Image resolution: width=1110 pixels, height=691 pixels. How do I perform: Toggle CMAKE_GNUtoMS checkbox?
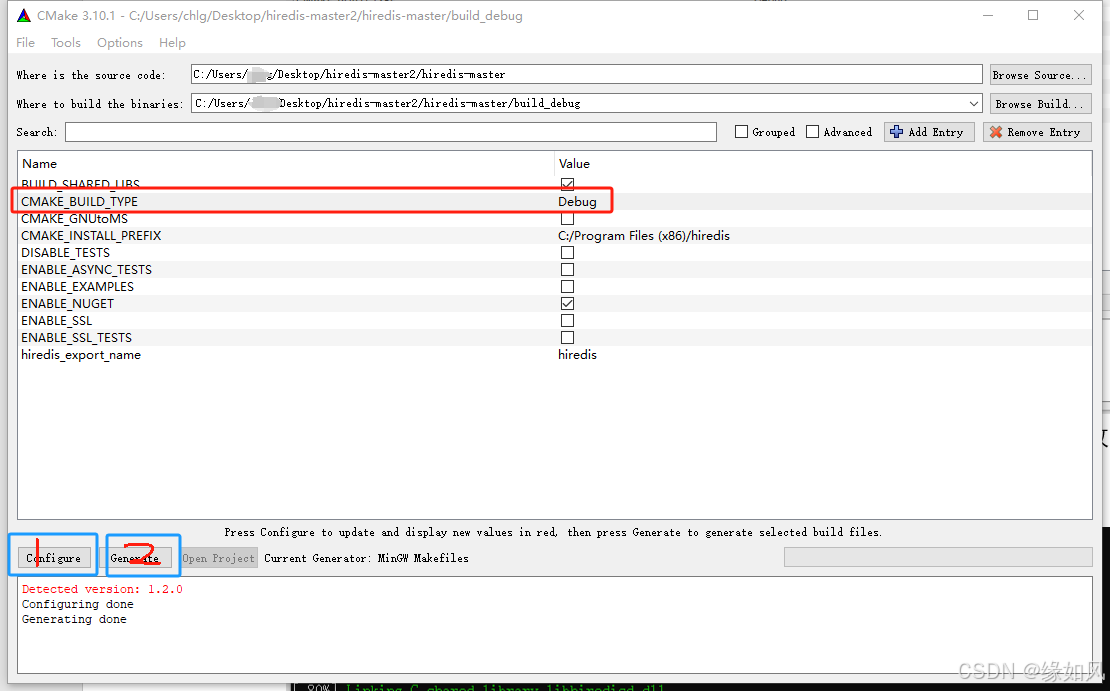coord(567,219)
